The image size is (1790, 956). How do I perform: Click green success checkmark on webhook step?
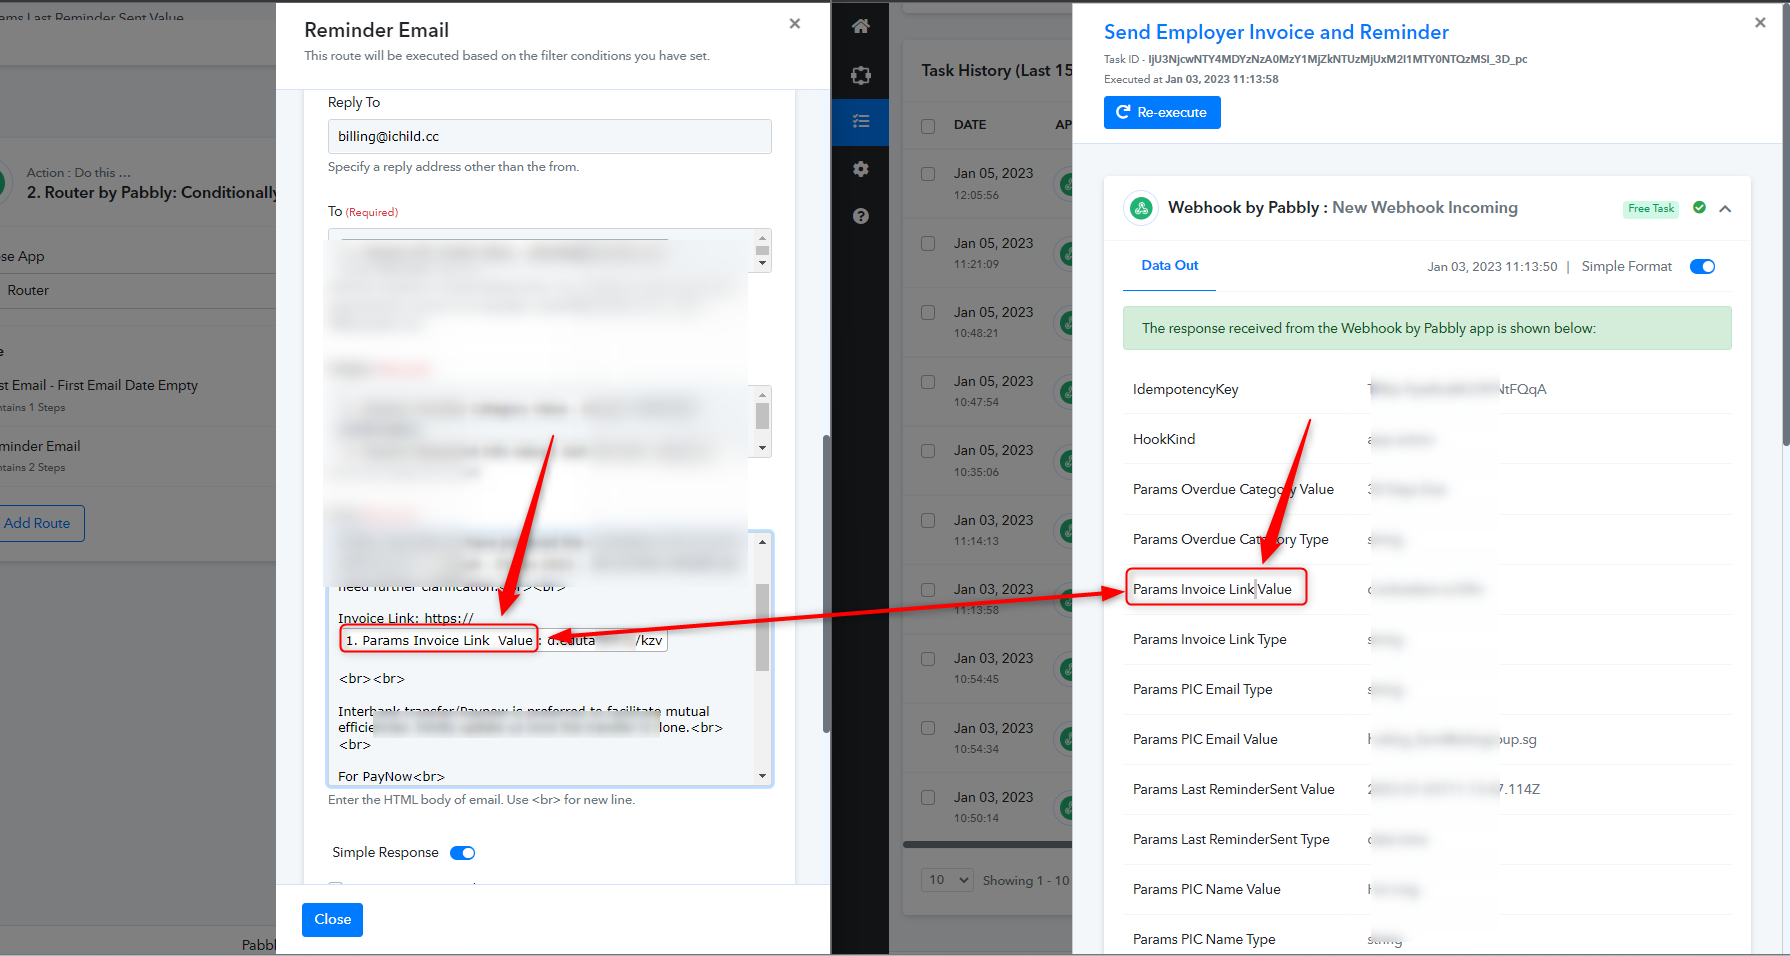(x=1699, y=208)
